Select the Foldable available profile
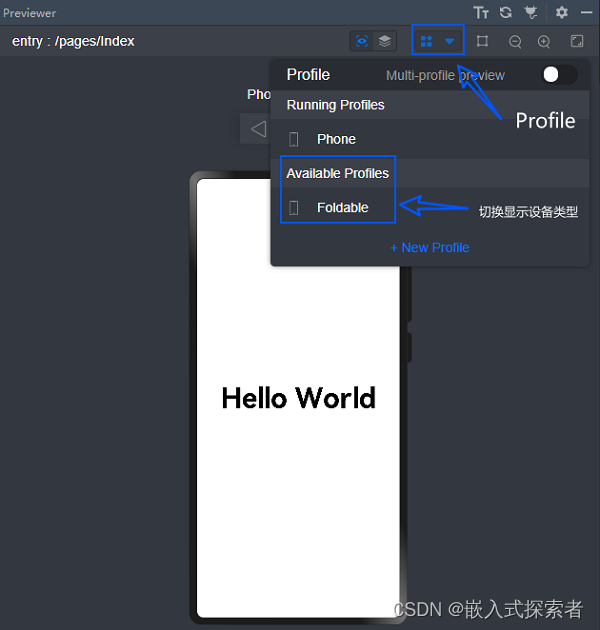The height and width of the screenshot is (630, 600). [430, 208]
